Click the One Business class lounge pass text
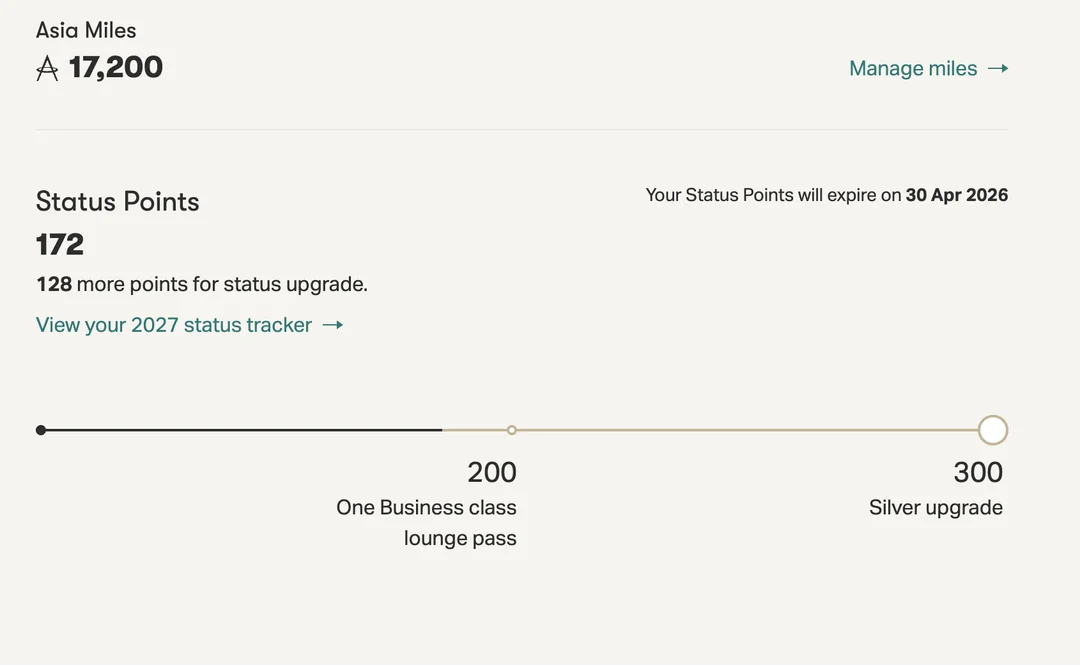Screen dimensions: 1080x665 (428, 522)
